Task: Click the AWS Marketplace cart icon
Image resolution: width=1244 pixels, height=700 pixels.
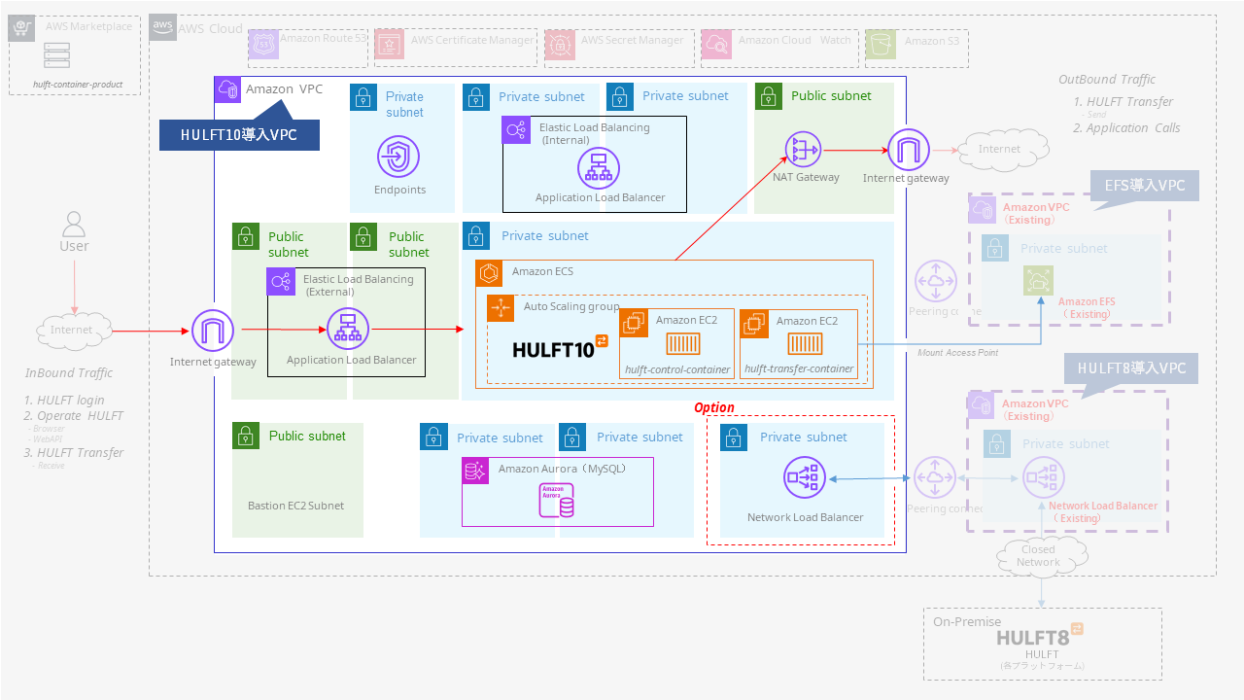Action: (24, 28)
